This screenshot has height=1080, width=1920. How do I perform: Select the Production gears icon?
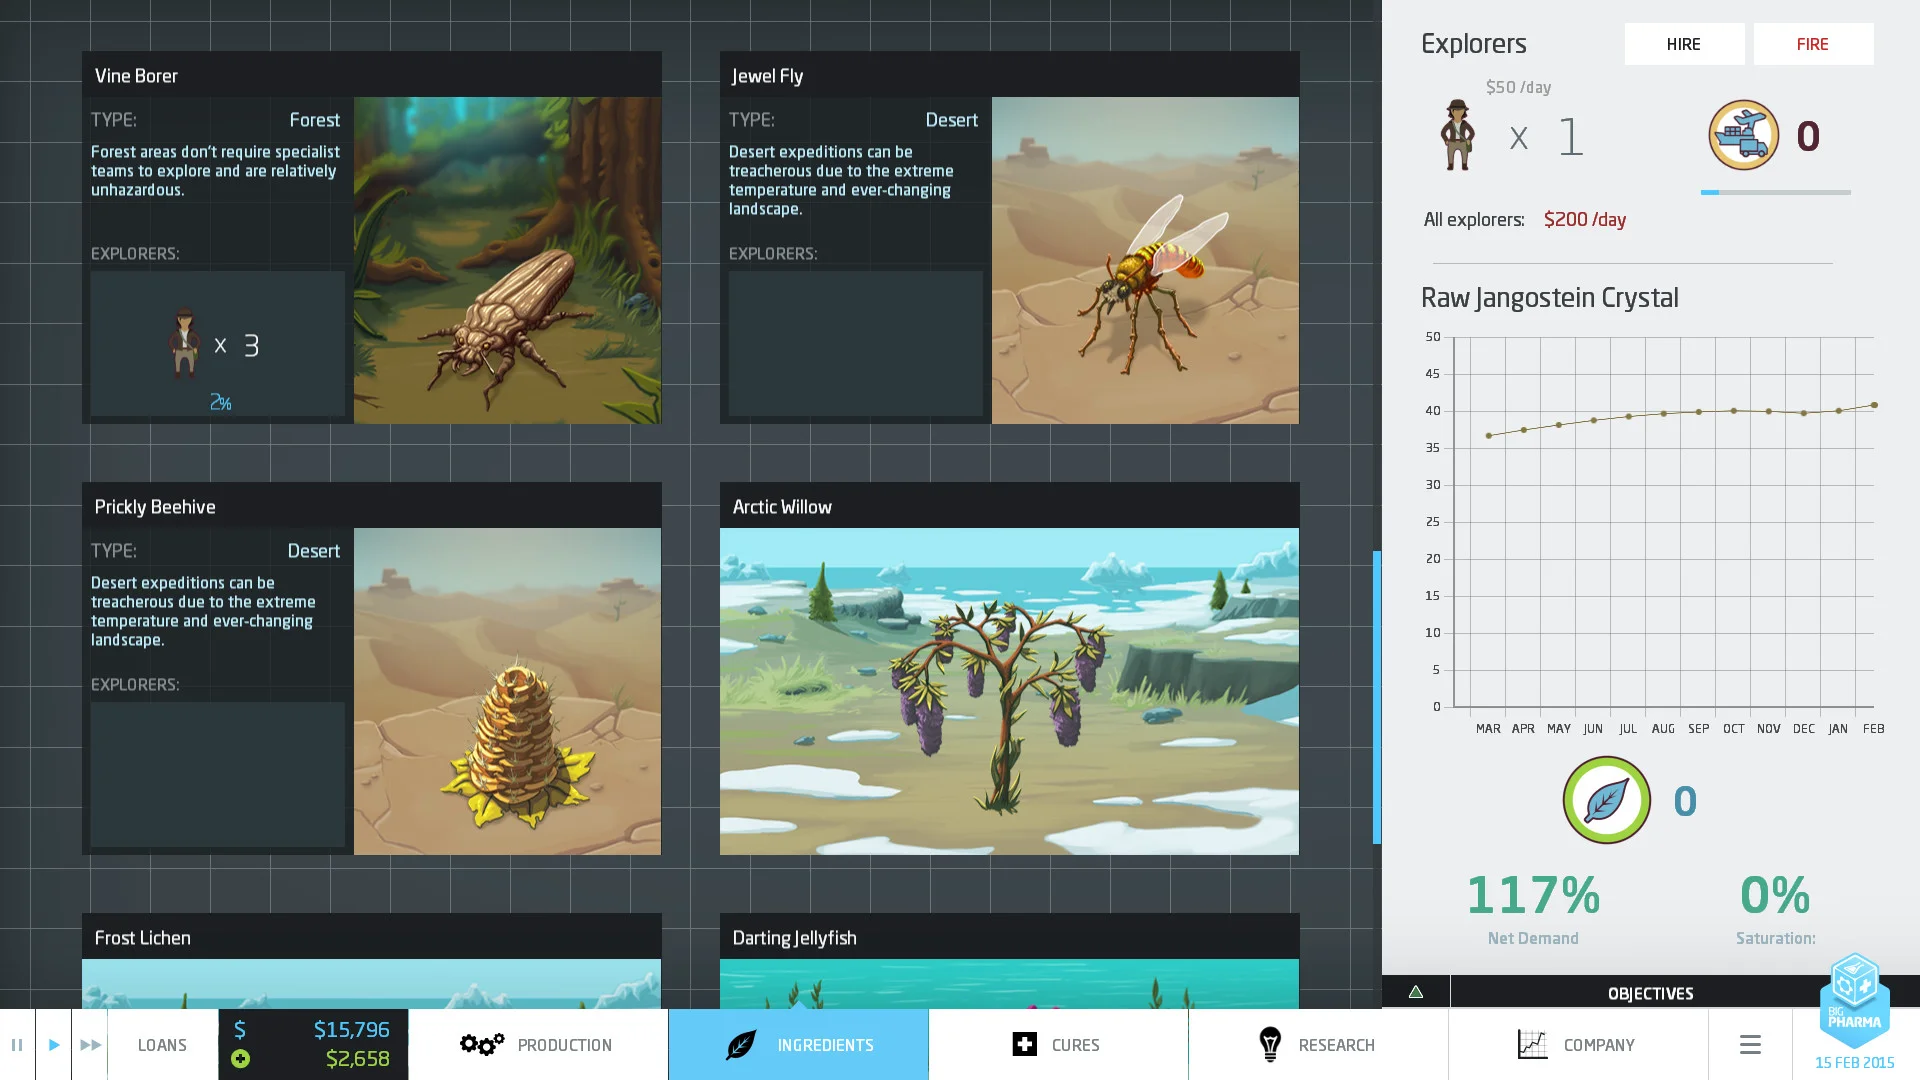(x=481, y=1044)
